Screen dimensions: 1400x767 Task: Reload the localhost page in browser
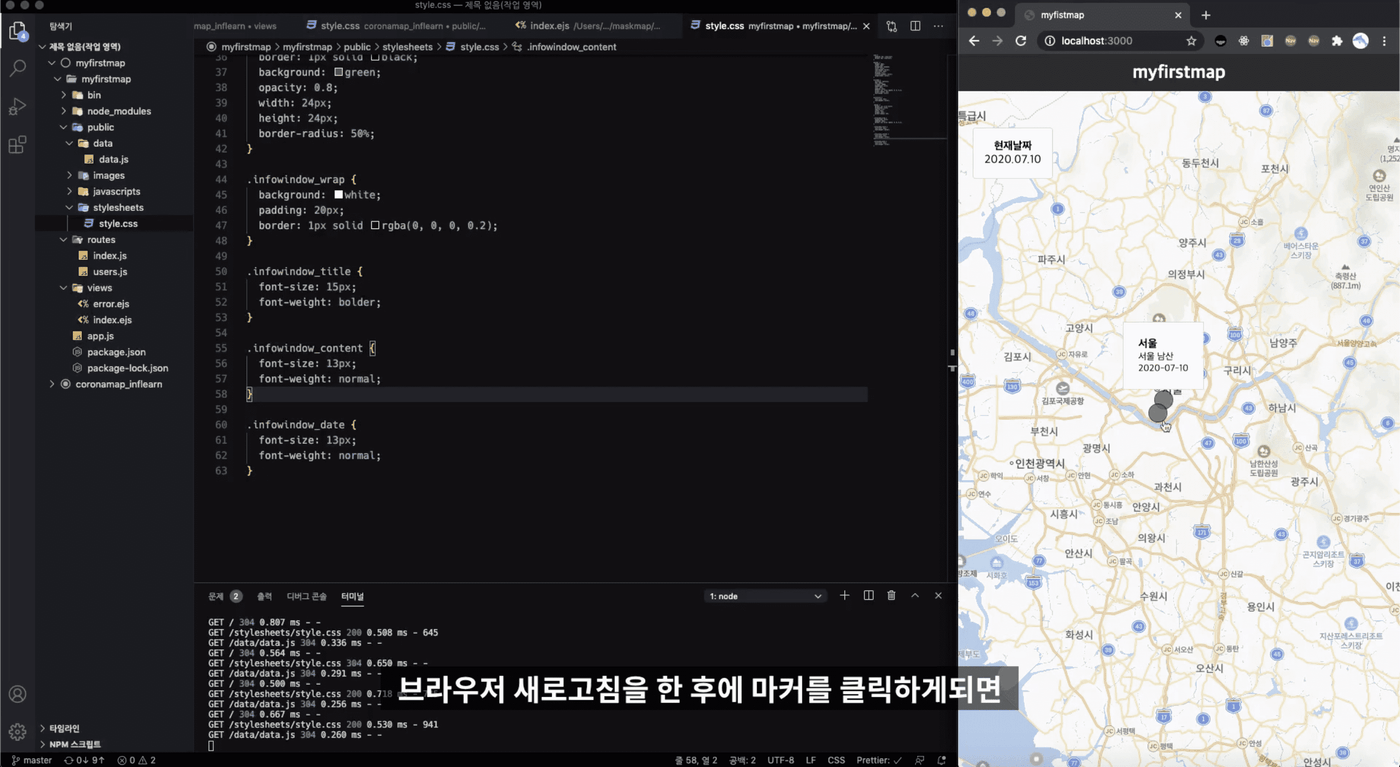[1021, 41]
